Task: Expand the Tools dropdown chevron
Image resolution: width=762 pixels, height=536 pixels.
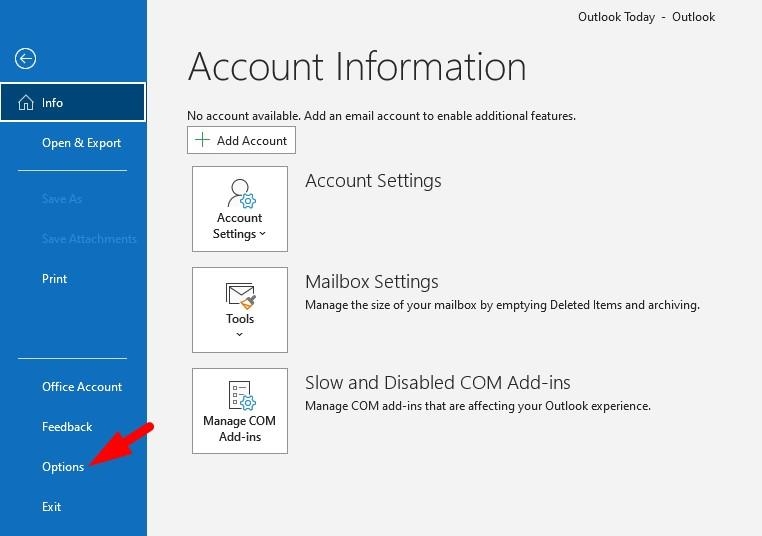Action: pos(240,334)
